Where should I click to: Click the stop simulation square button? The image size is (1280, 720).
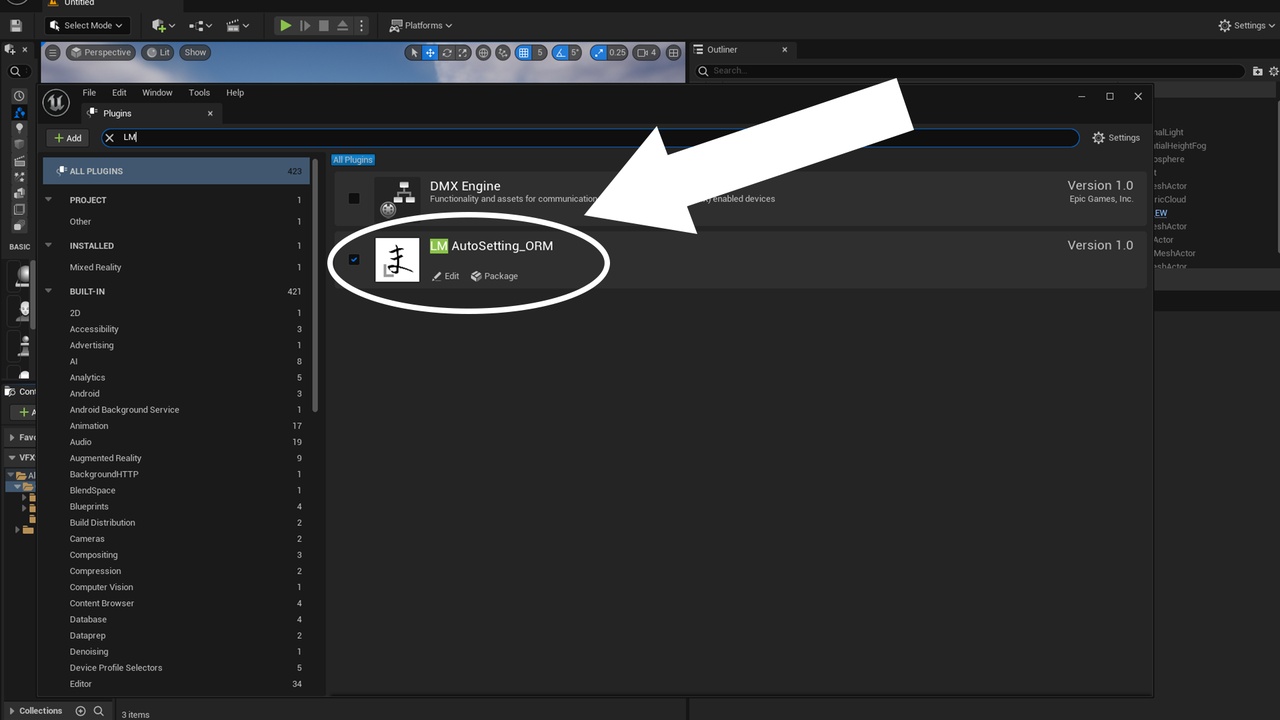pyautogui.click(x=323, y=25)
